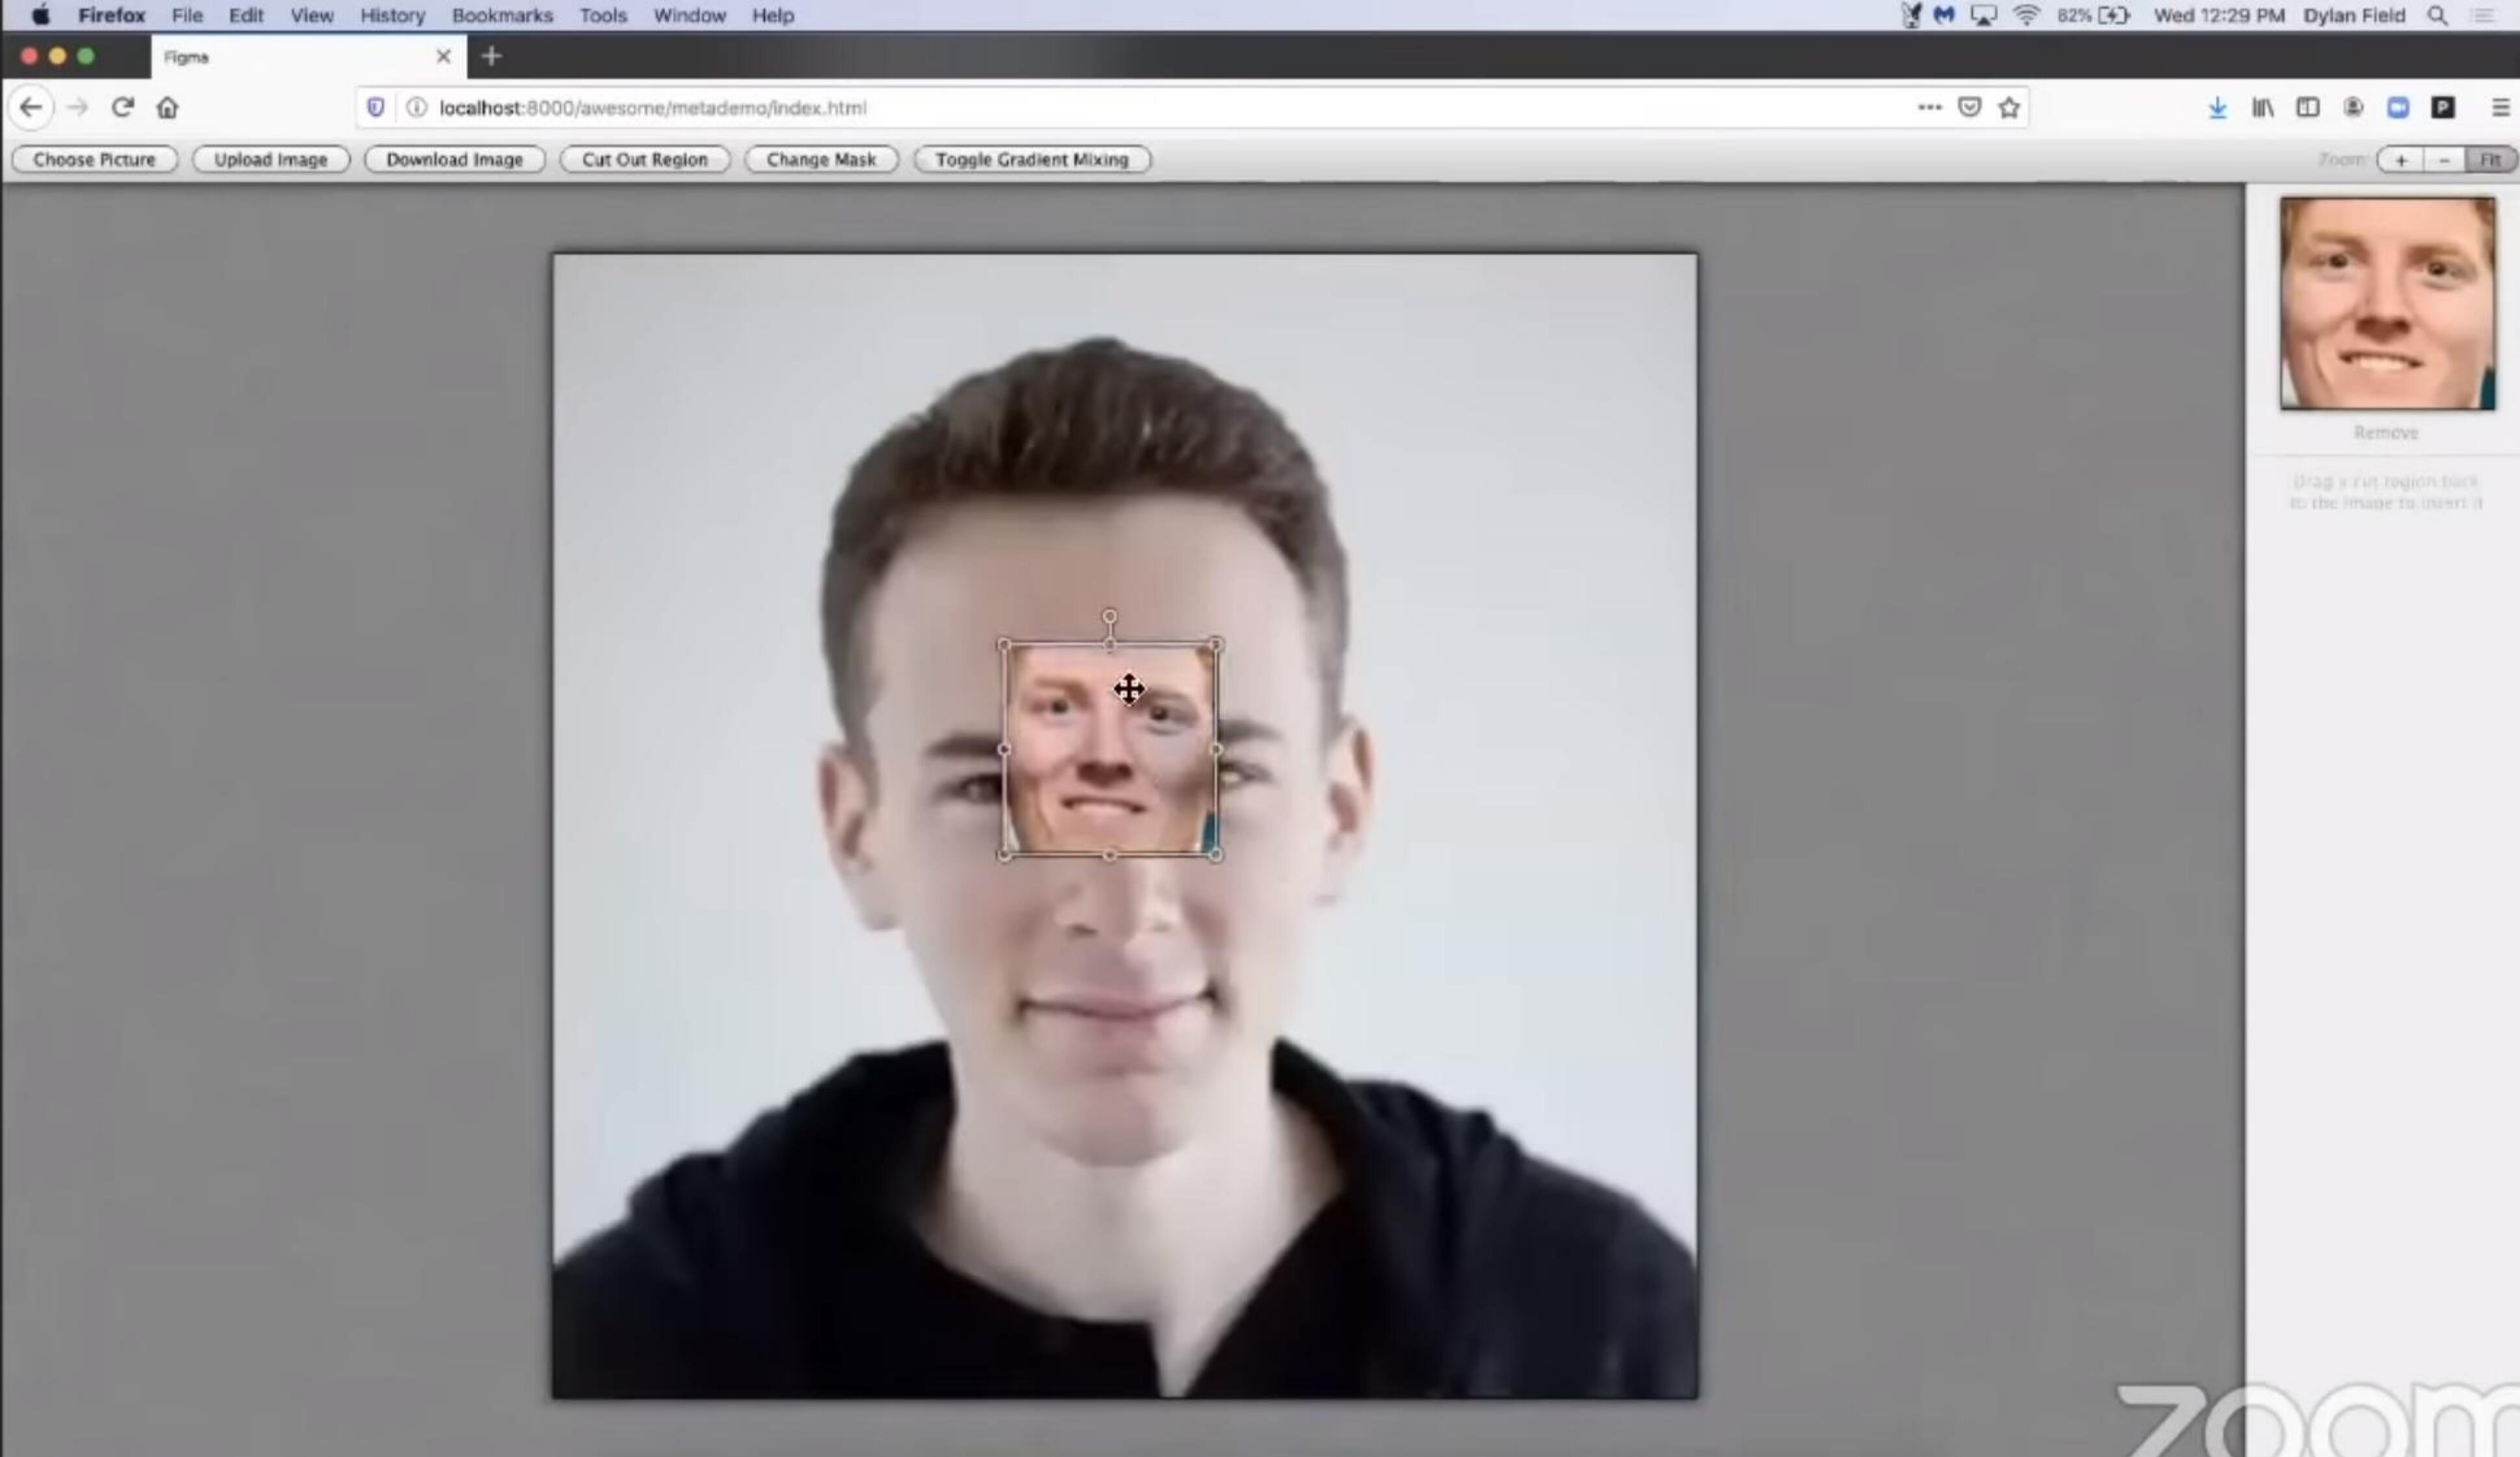Reload the current page
The height and width of the screenshot is (1457, 2520).
click(x=122, y=107)
